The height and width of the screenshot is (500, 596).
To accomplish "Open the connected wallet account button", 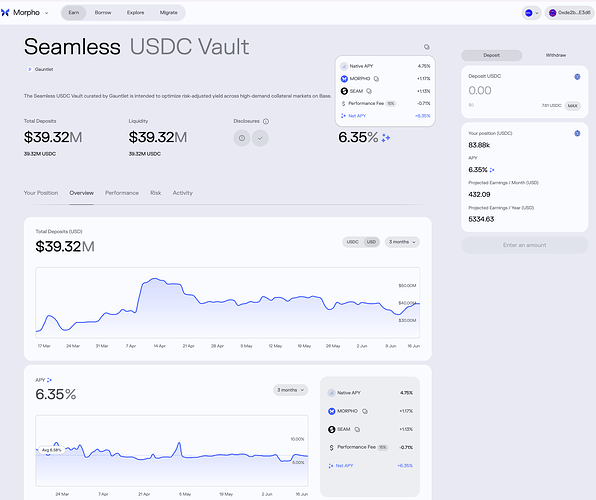I will 569,13.
